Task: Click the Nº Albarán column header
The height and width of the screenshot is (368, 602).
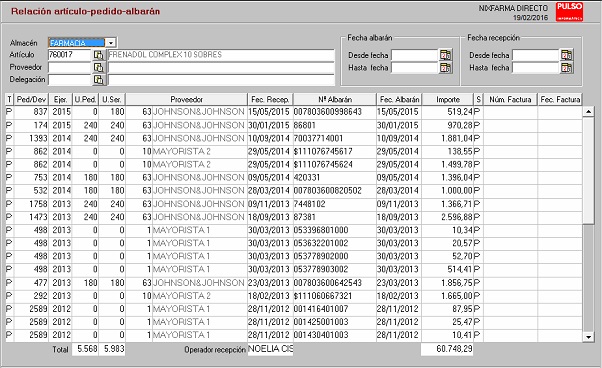Action: pos(335,99)
